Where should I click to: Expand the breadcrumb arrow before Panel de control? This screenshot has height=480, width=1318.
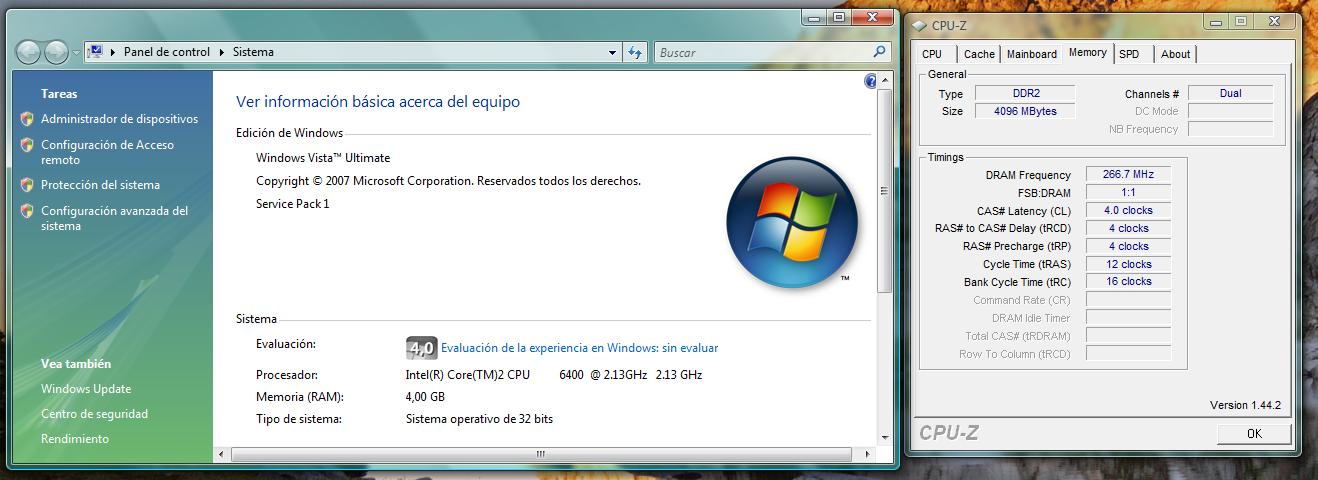112,52
